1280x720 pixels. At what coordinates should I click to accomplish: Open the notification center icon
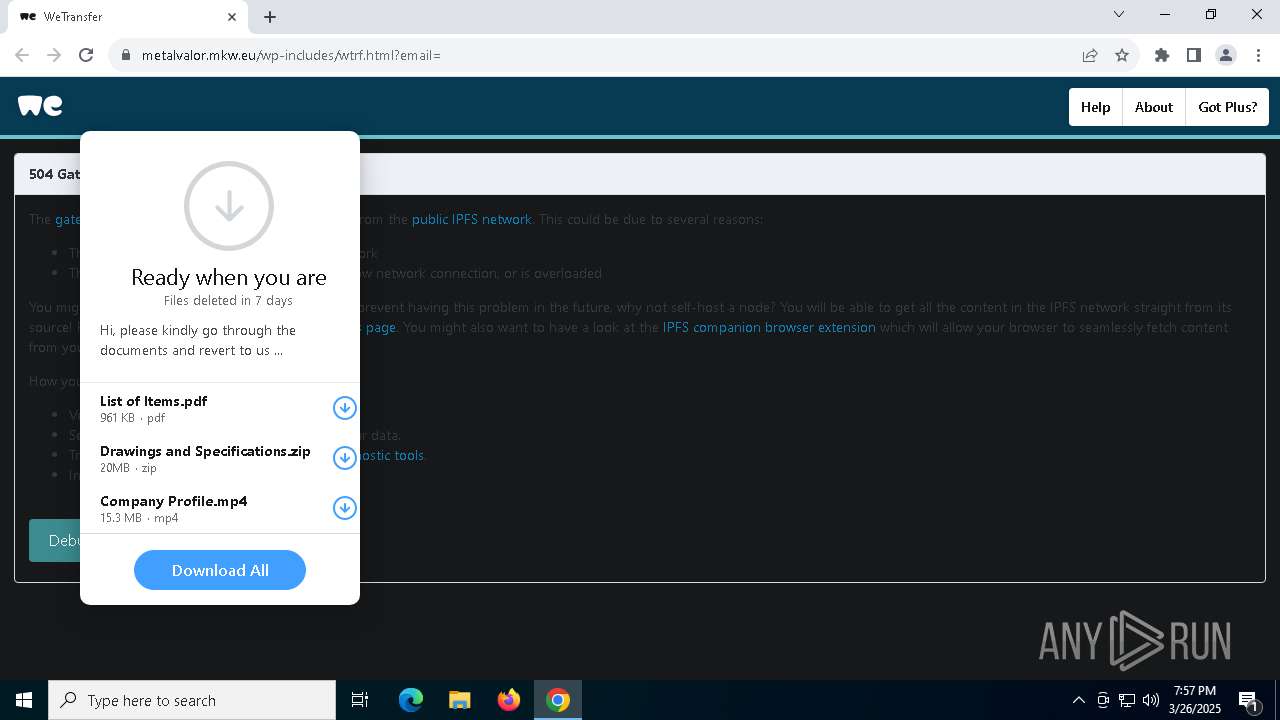(x=1248, y=700)
